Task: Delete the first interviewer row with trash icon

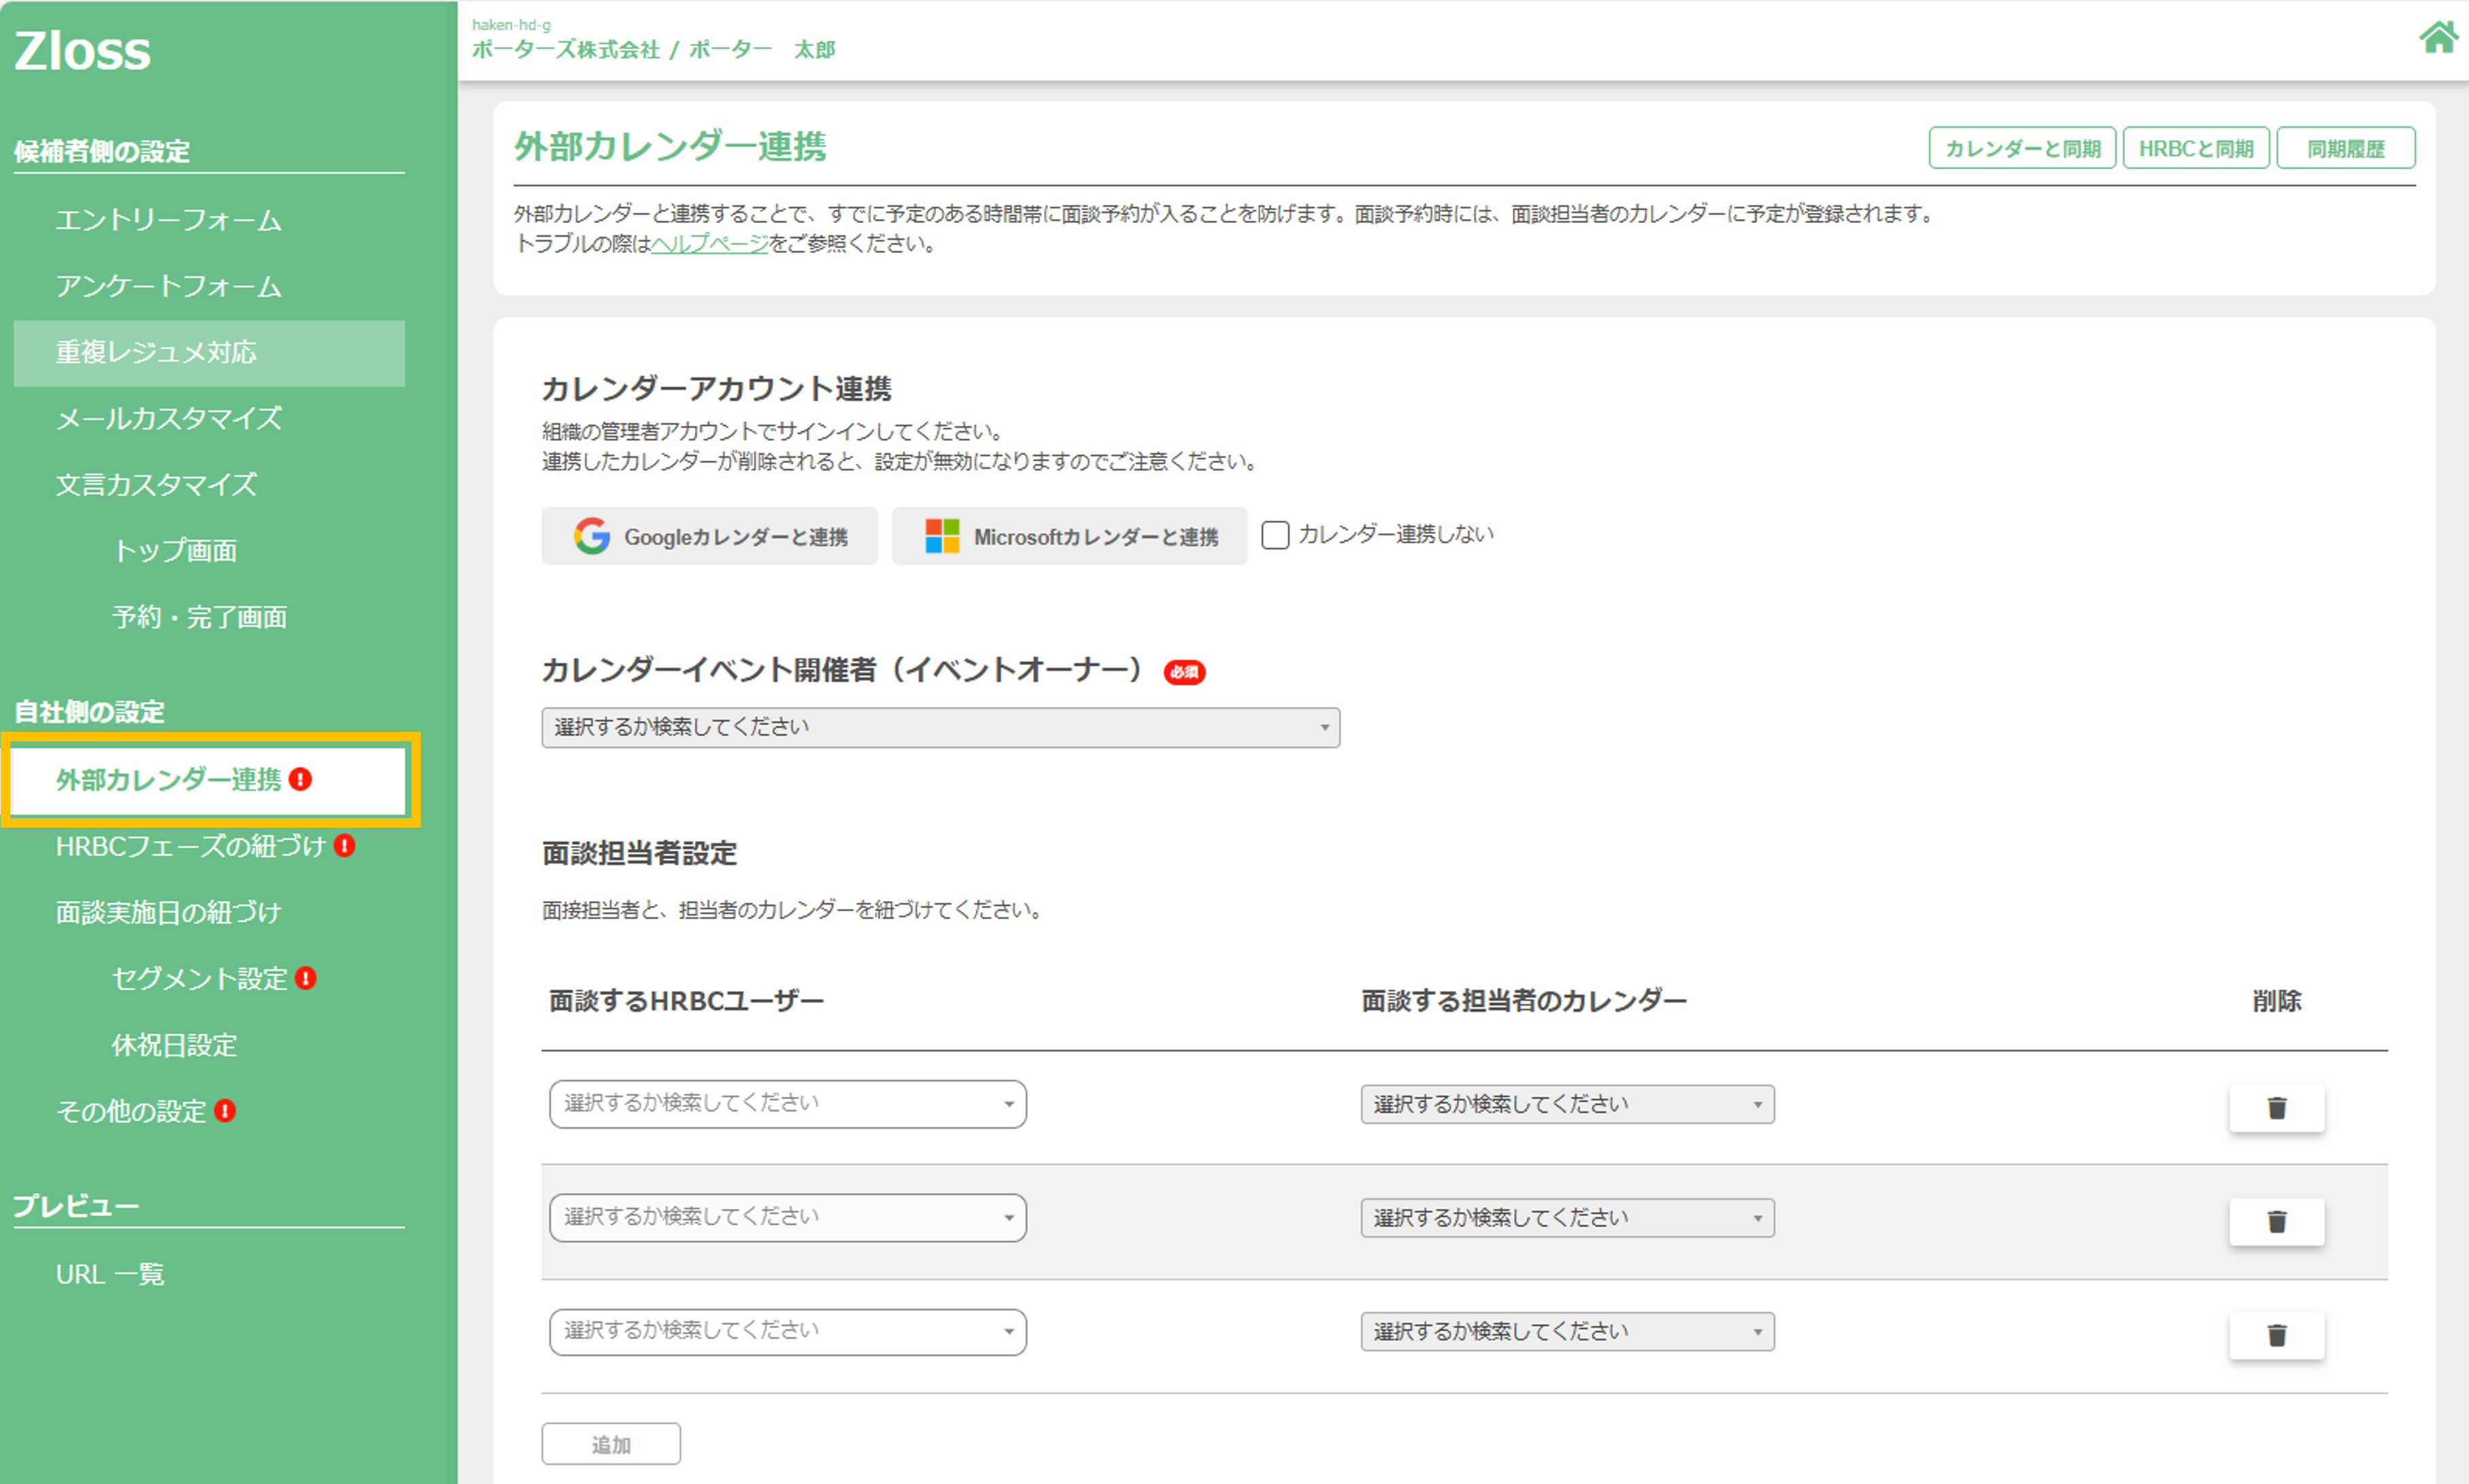Action: (x=2276, y=1108)
